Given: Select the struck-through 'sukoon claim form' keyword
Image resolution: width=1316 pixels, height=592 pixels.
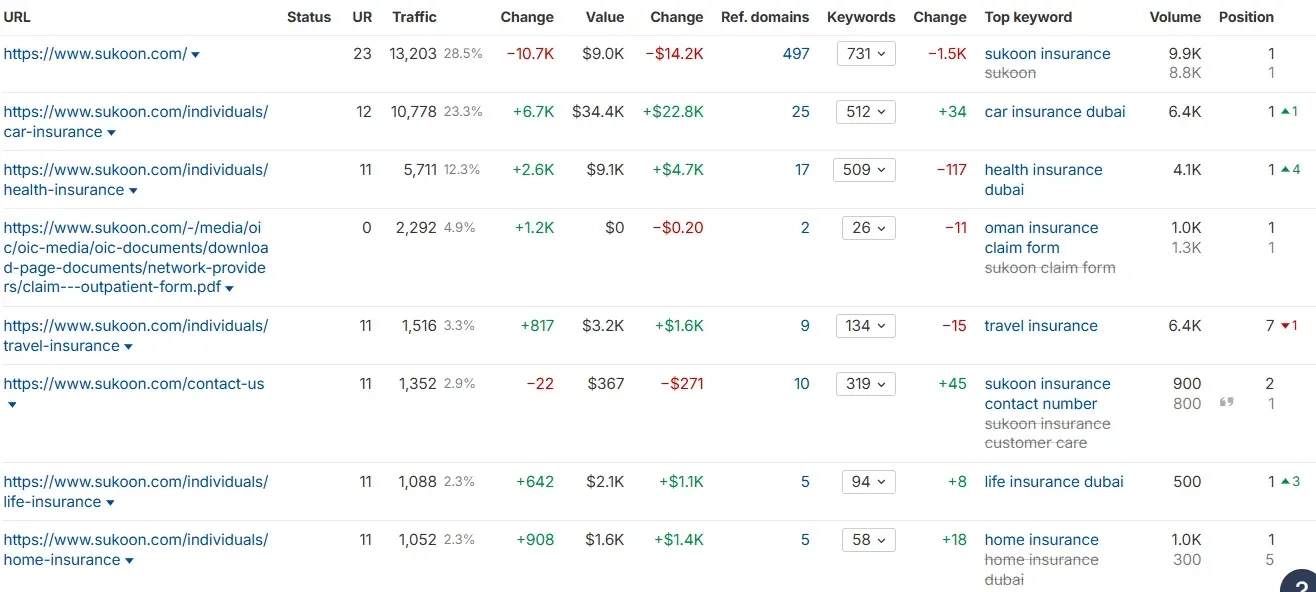Looking at the screenshot, I should 1050,268.
